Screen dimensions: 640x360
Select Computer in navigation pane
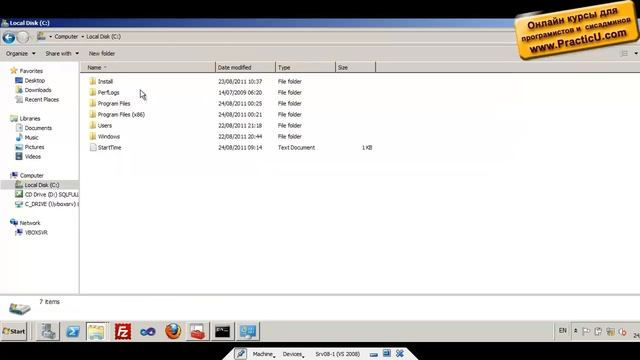click(x=27, y=176)
